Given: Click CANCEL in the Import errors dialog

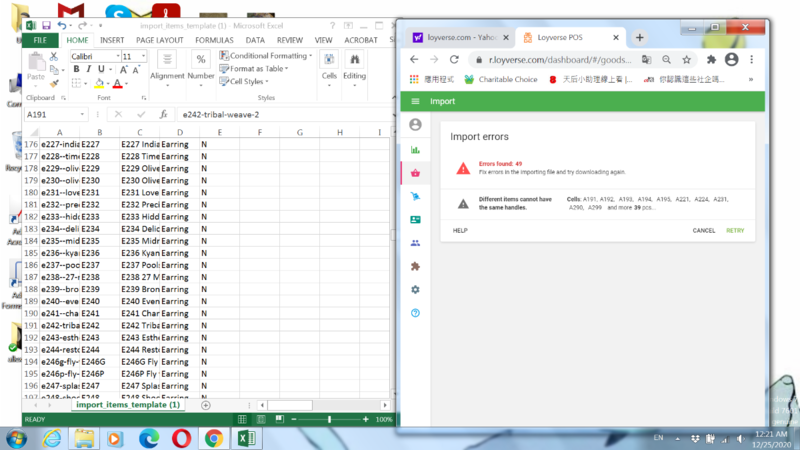Looking at the screenshot, I should (x=704, y=231).
